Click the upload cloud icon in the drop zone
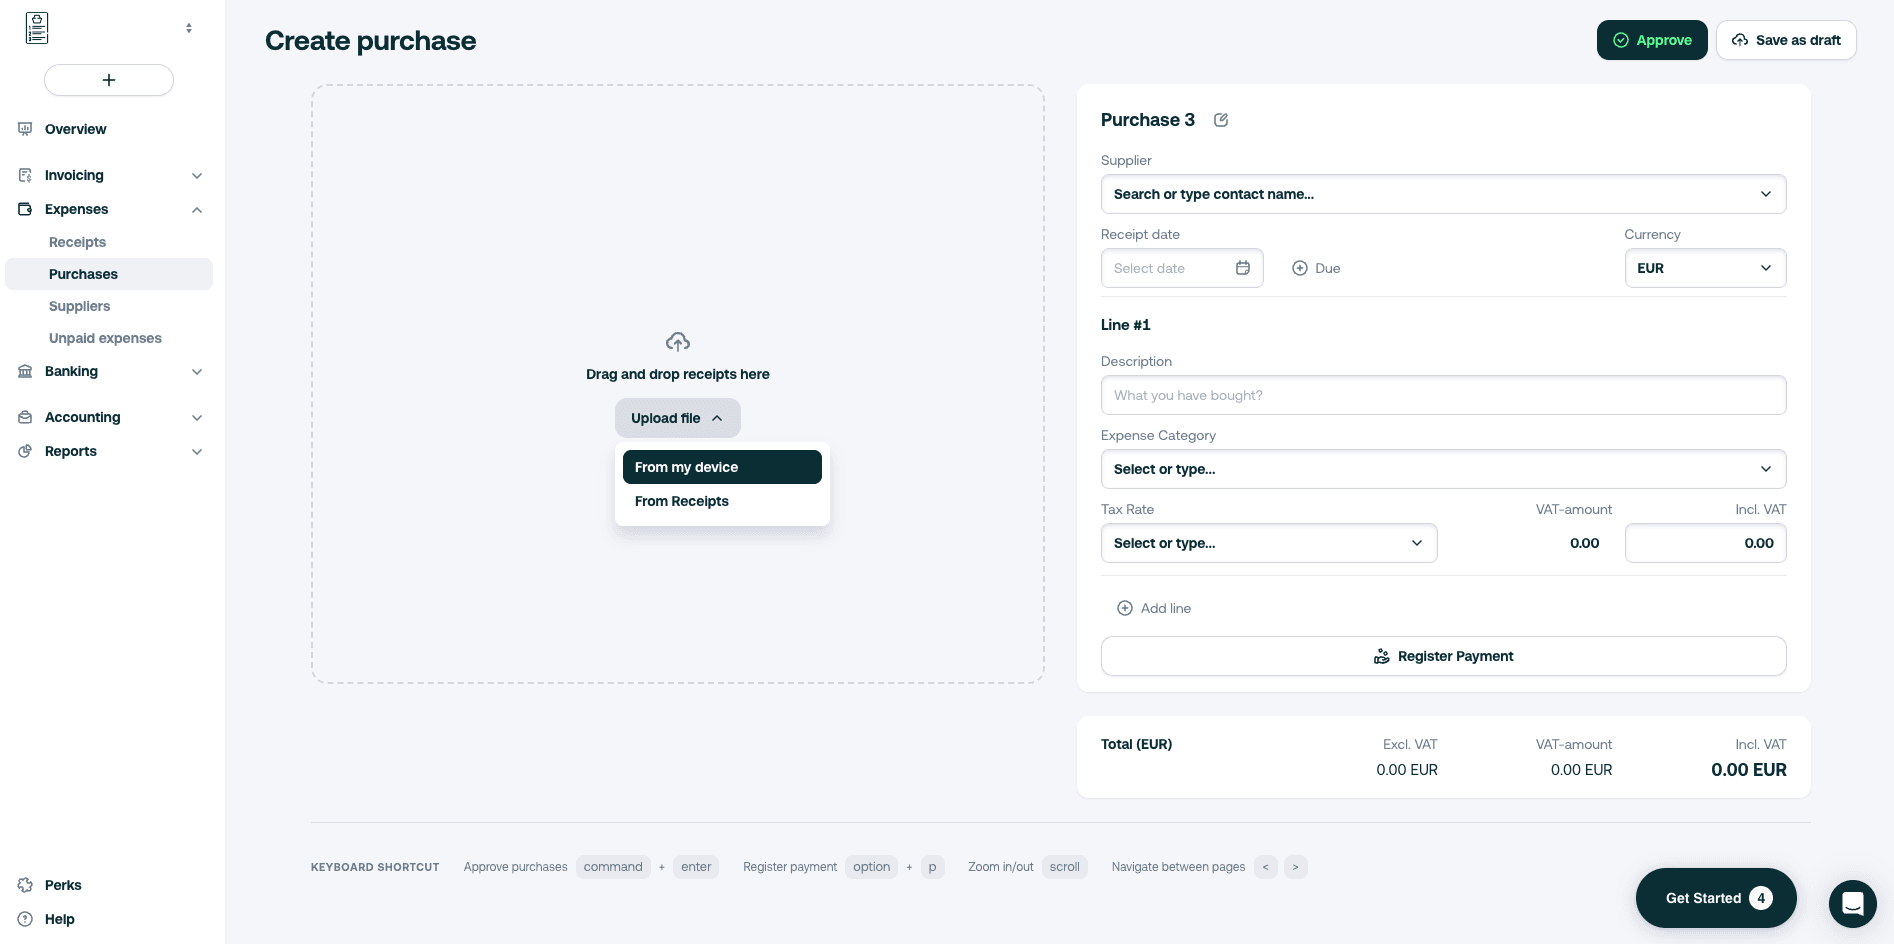1894x944 pixels. (x=677, y=341)
